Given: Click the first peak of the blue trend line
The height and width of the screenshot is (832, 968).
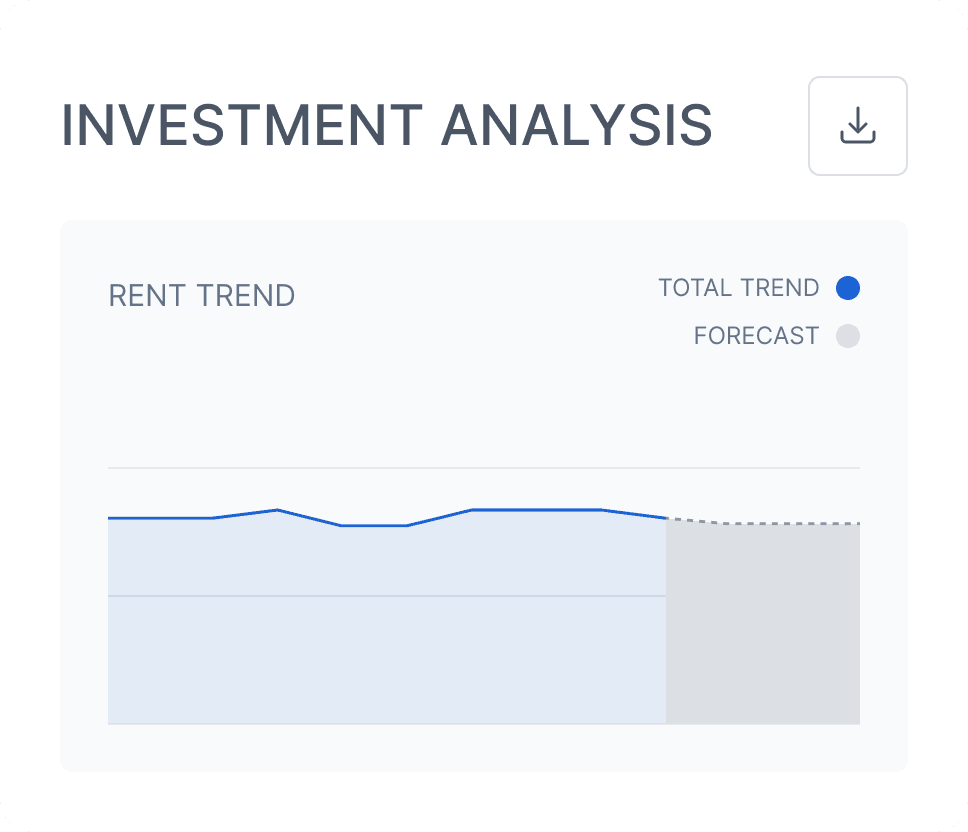Looking at the screenshot, I should click(x=277, y=510).
